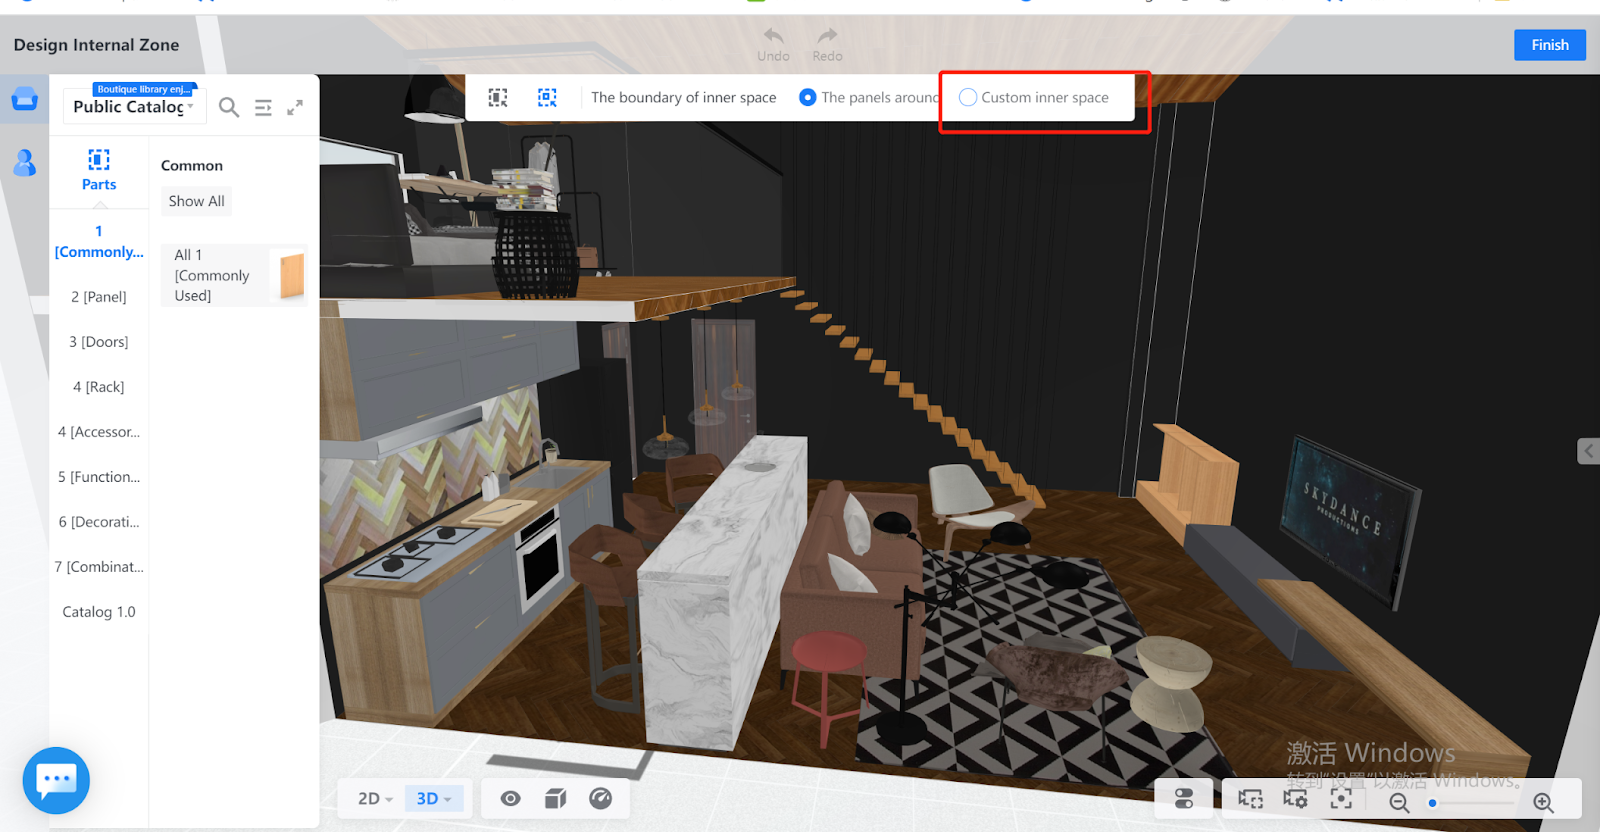Open the user account sidebar icon
The height and width of the screenshot is (832, 1600).
pyautogui.click(x=25, y=162)
